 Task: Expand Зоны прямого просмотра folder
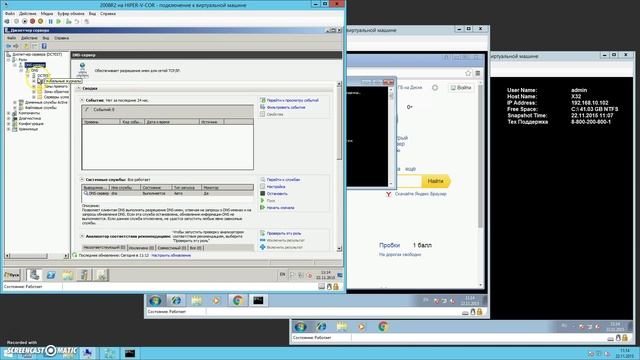click(x=34, y=87)
